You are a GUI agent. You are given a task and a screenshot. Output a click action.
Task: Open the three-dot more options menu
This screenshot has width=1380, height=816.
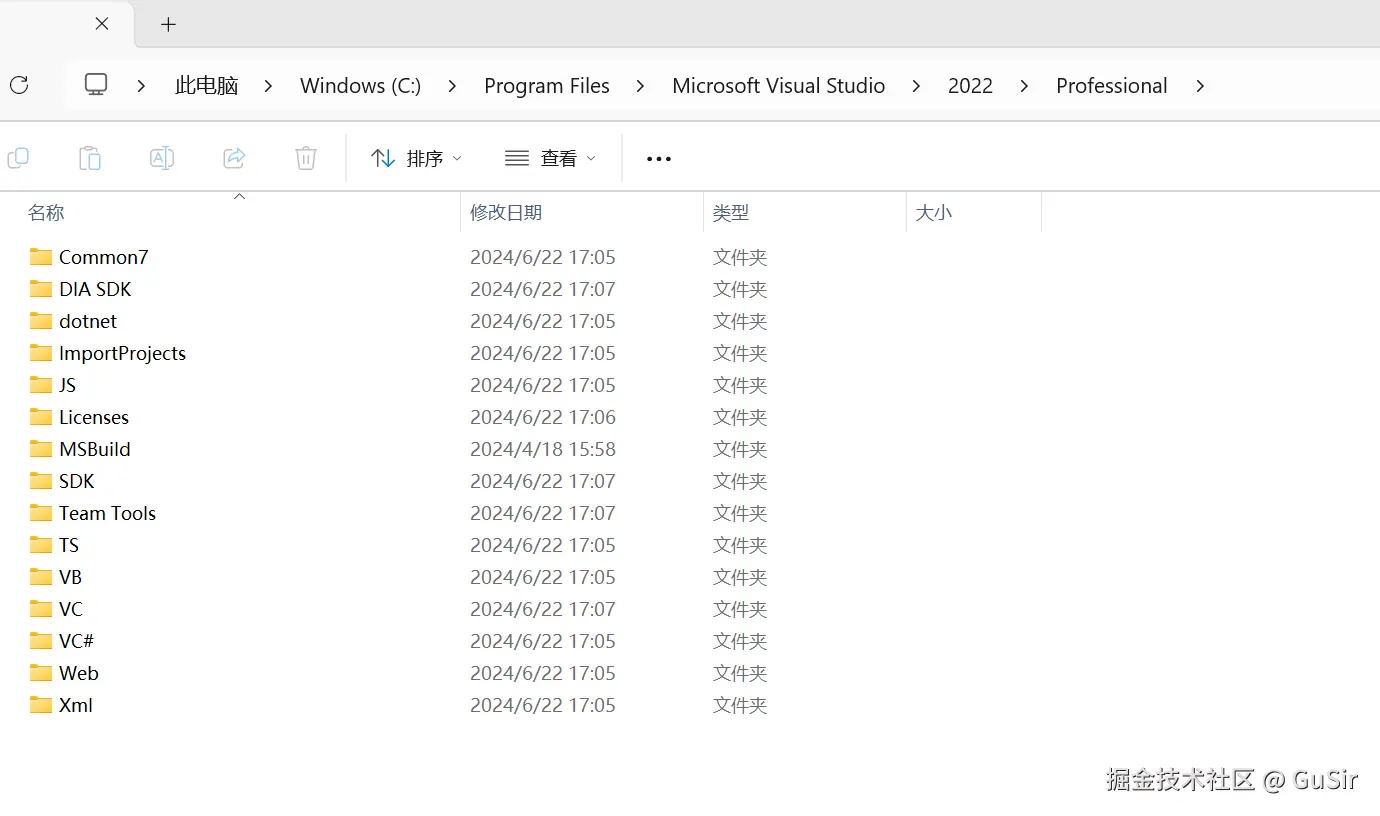(x=659, y=158)
